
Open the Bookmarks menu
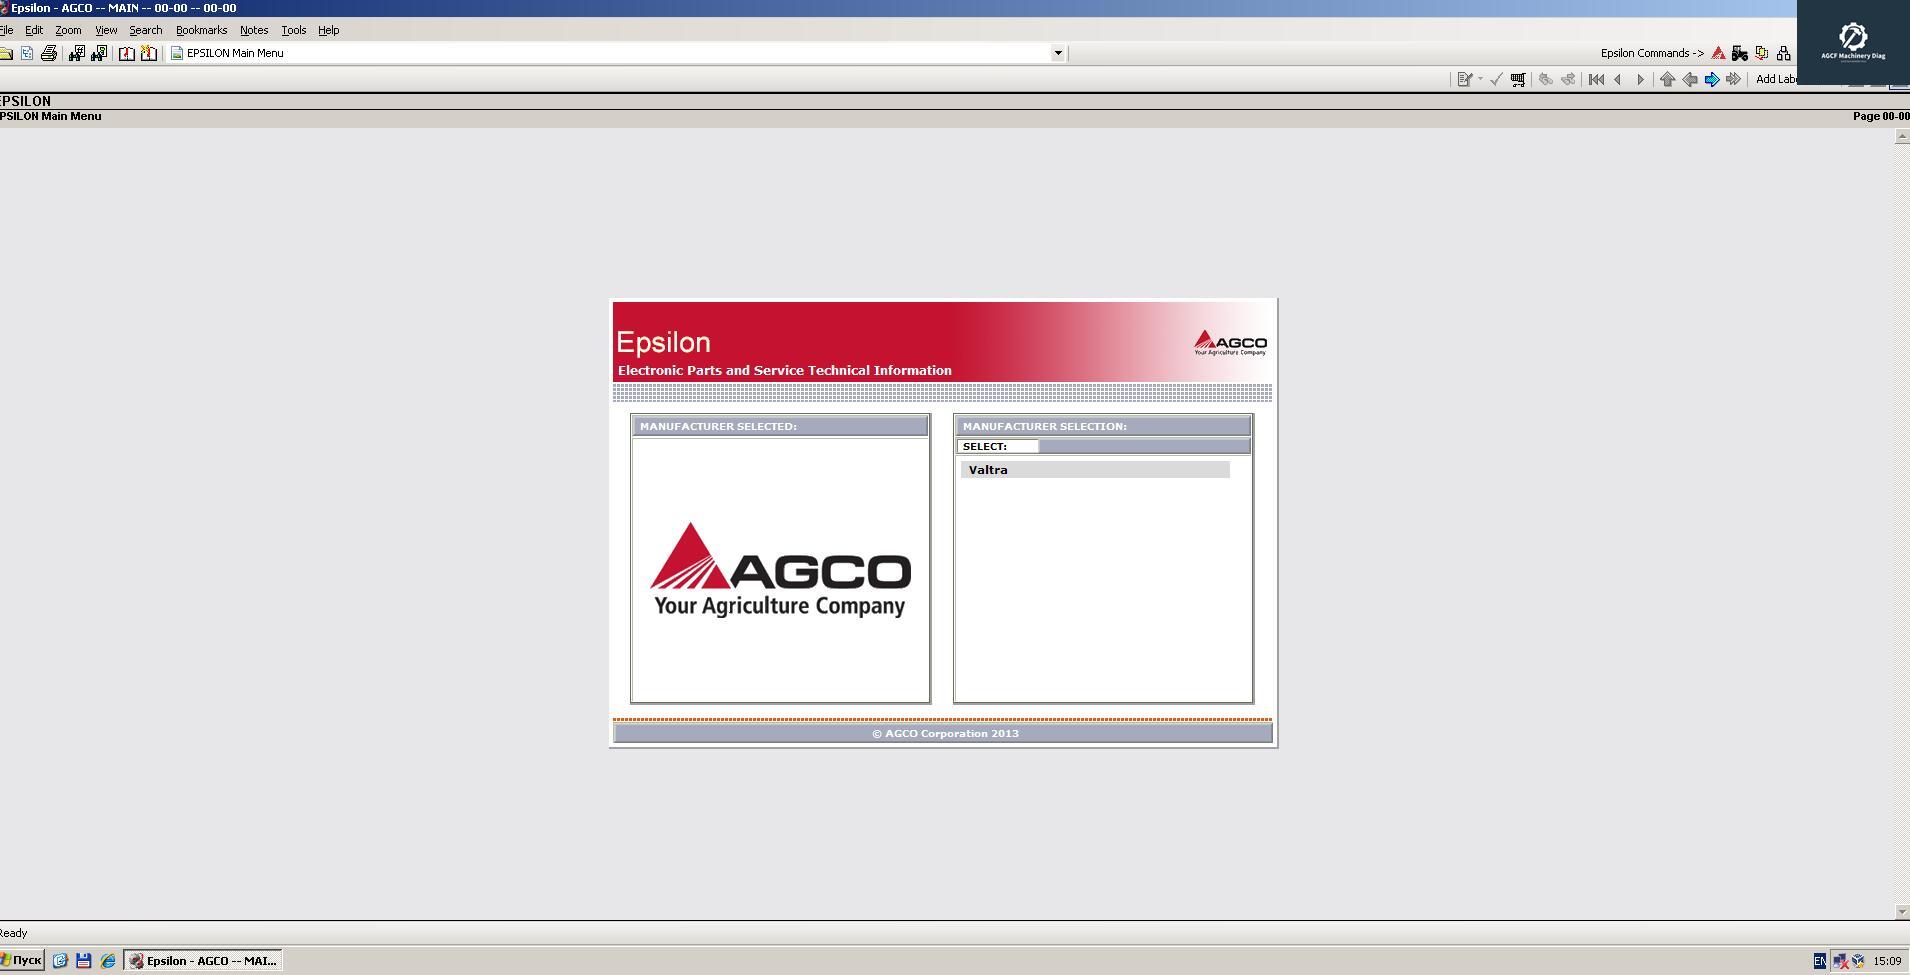(x=201, y=30)
